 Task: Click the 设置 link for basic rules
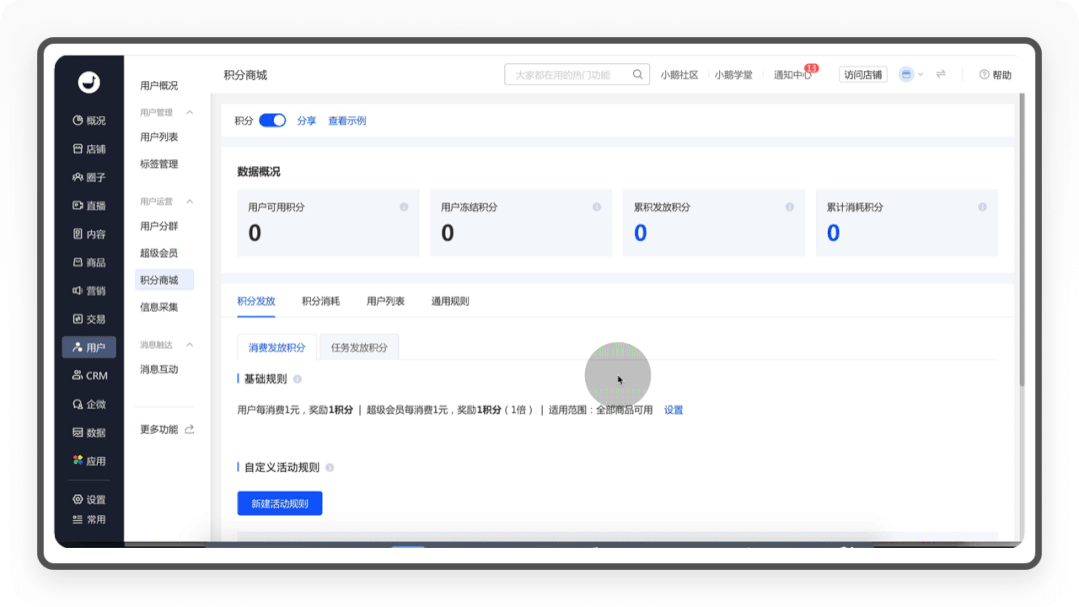(674, 410)
